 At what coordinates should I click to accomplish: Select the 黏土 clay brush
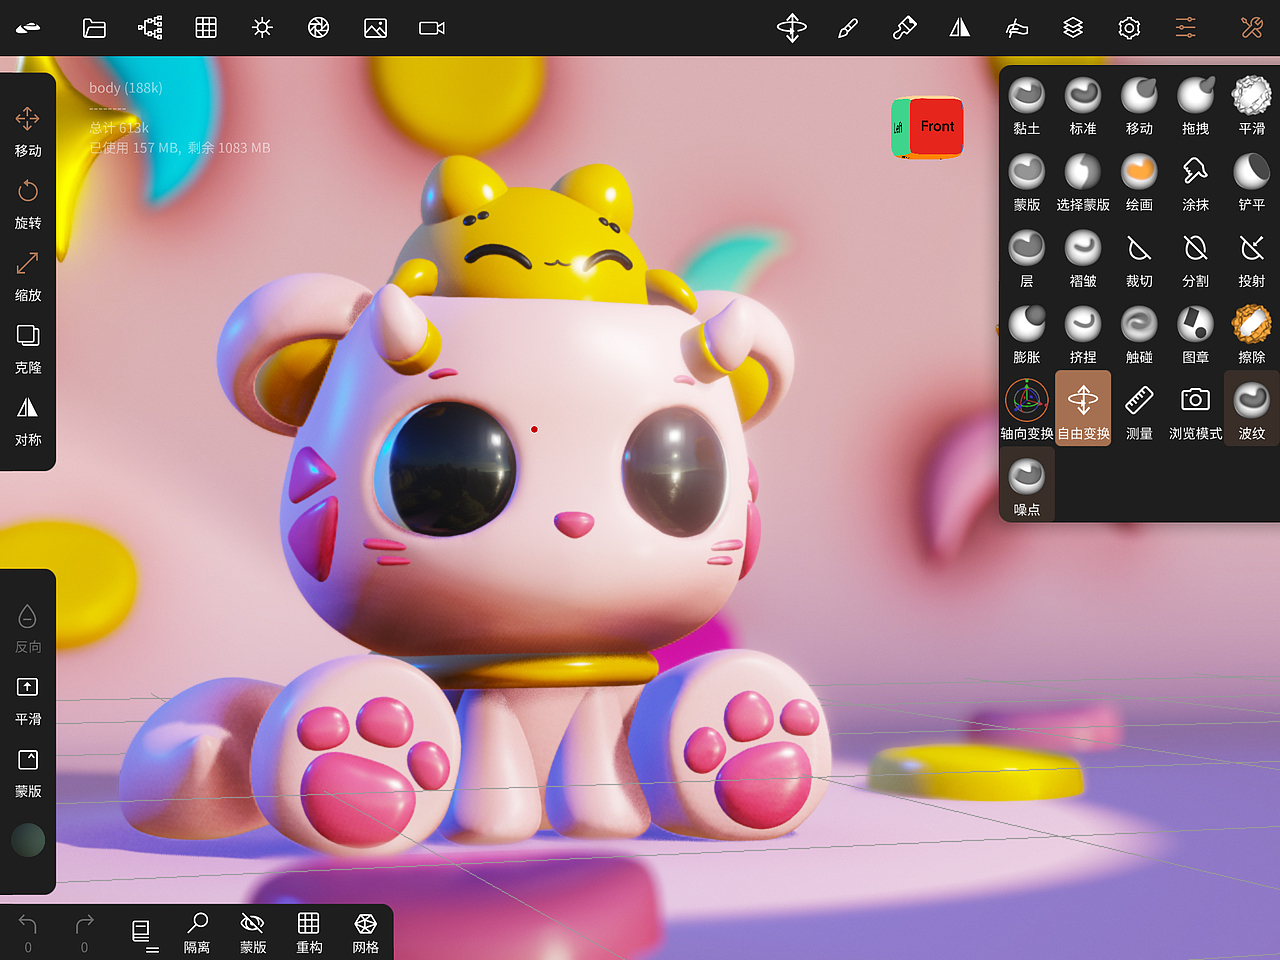pos(1027,105)
